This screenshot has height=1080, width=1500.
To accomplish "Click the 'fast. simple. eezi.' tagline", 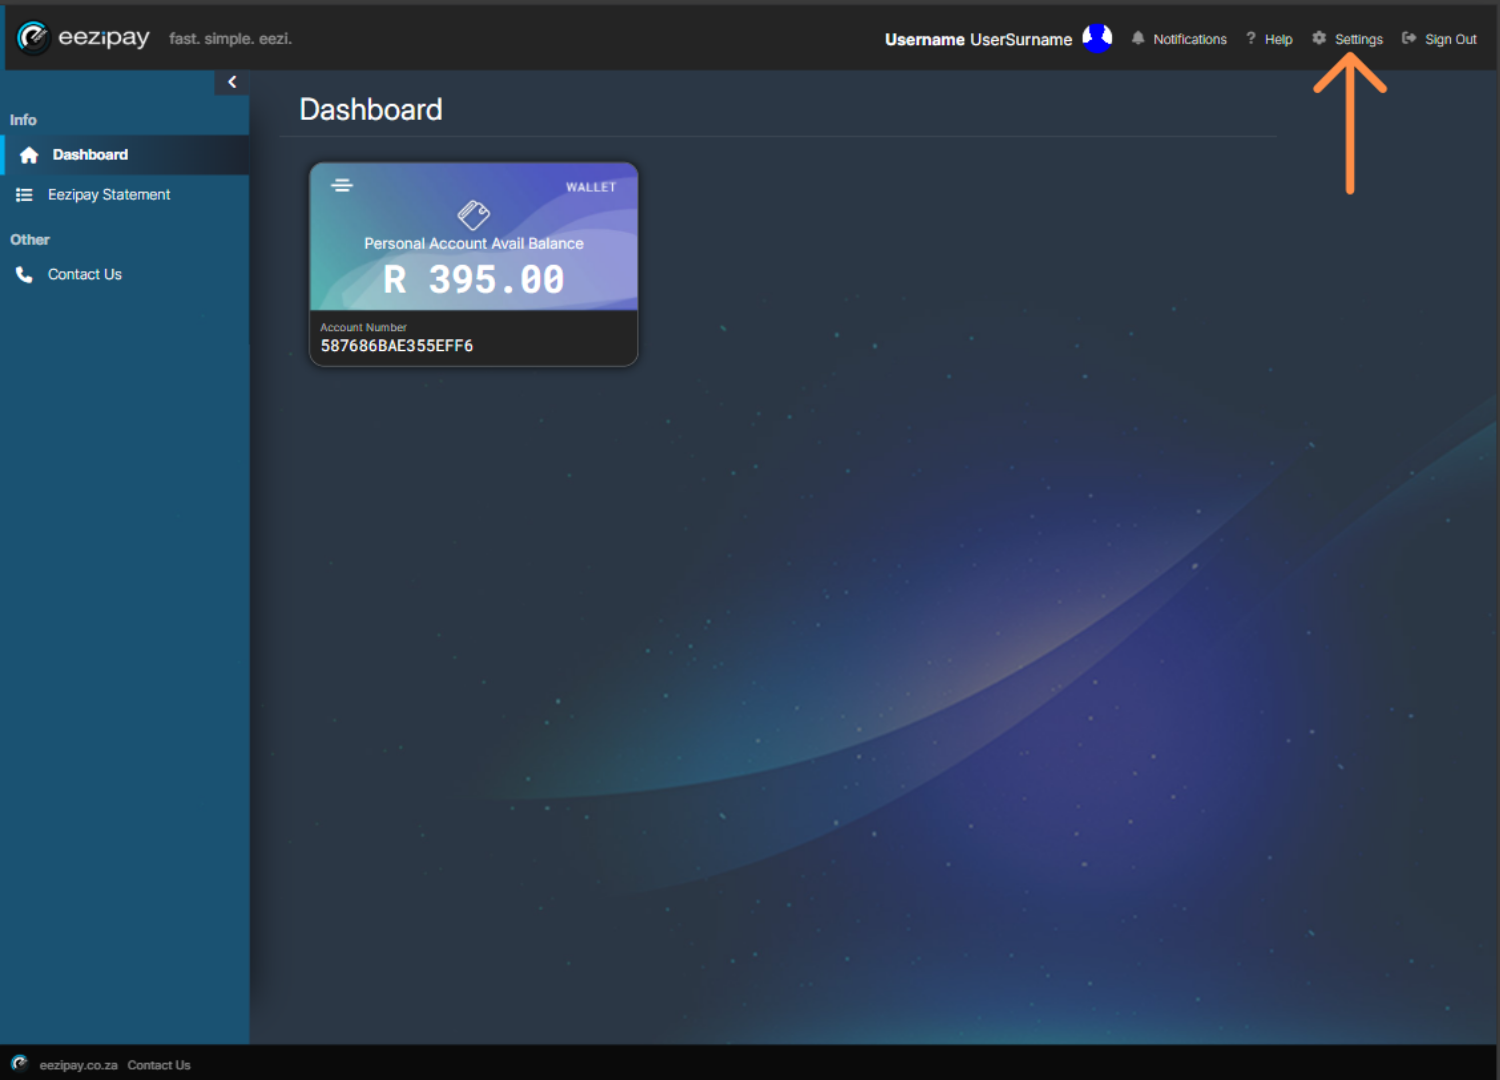I will tap(231, 39).
